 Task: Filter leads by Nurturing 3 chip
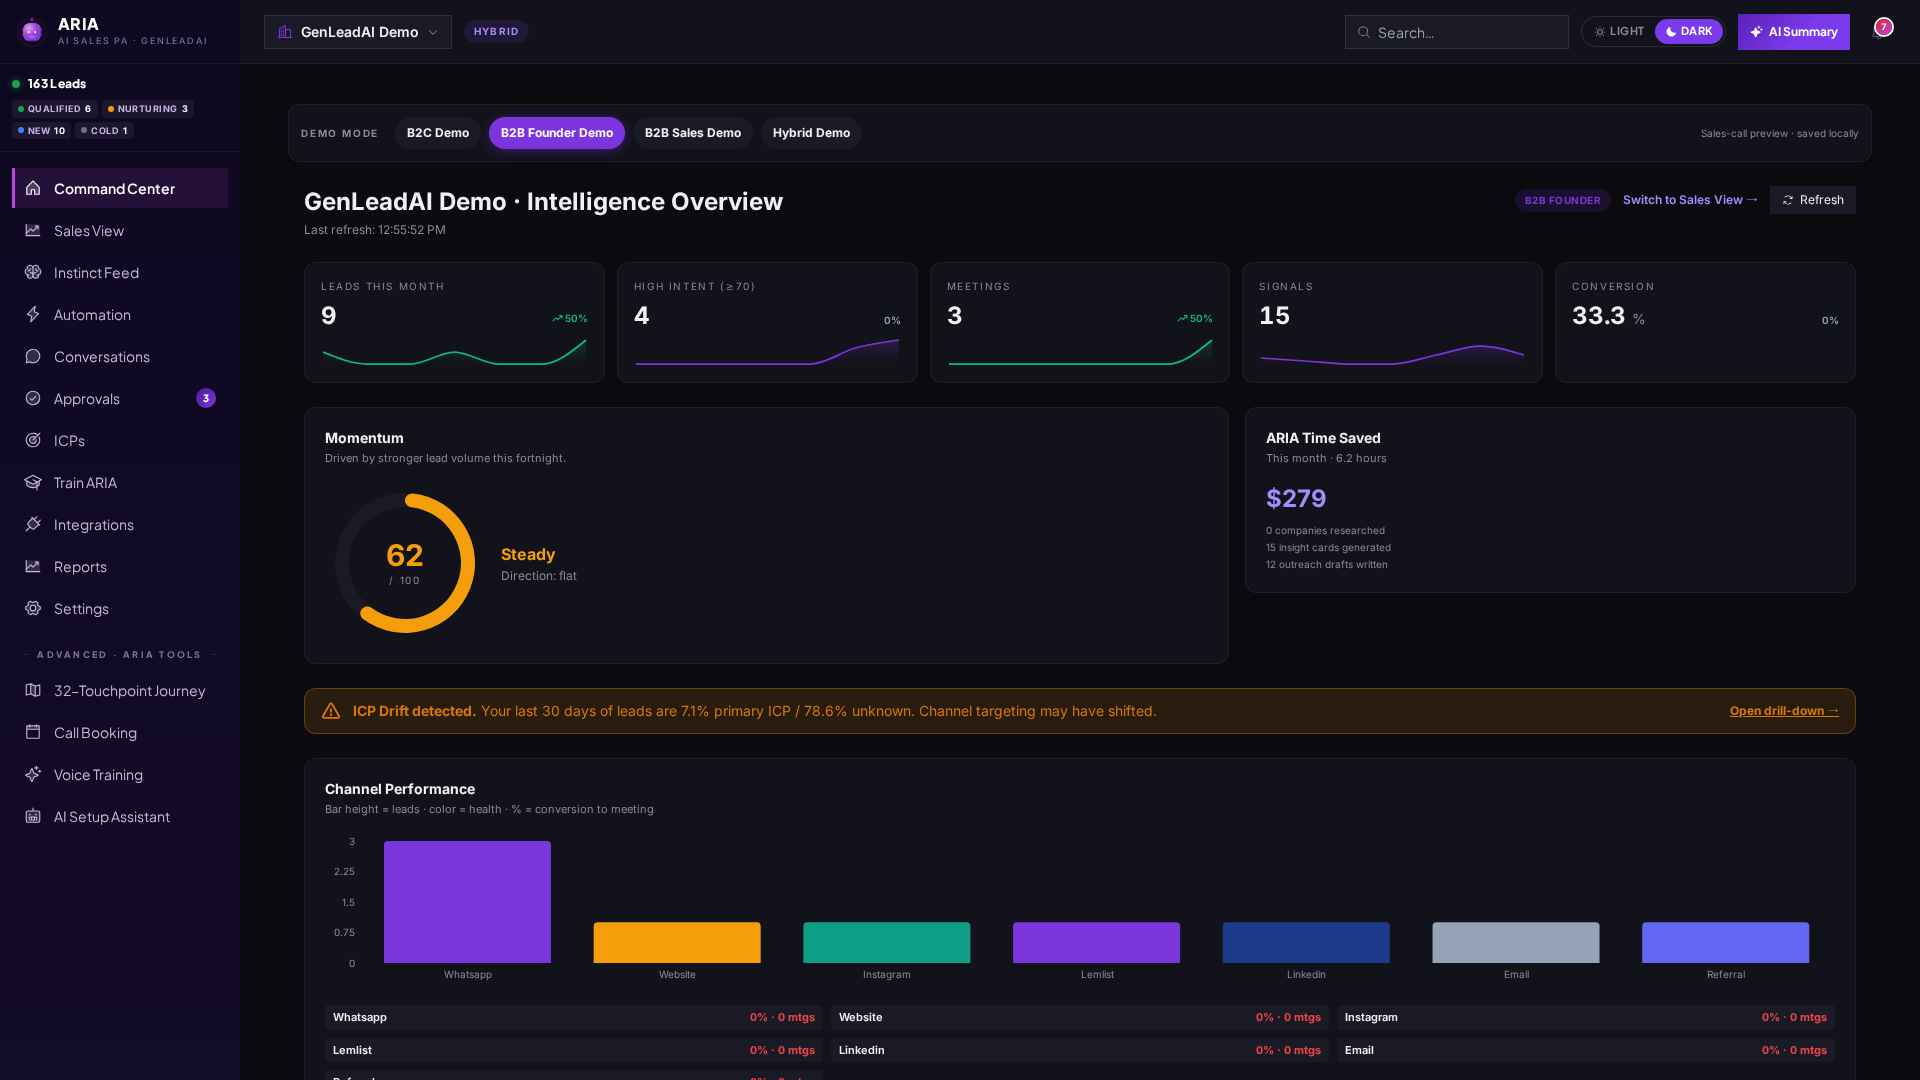tap(148, 109)
